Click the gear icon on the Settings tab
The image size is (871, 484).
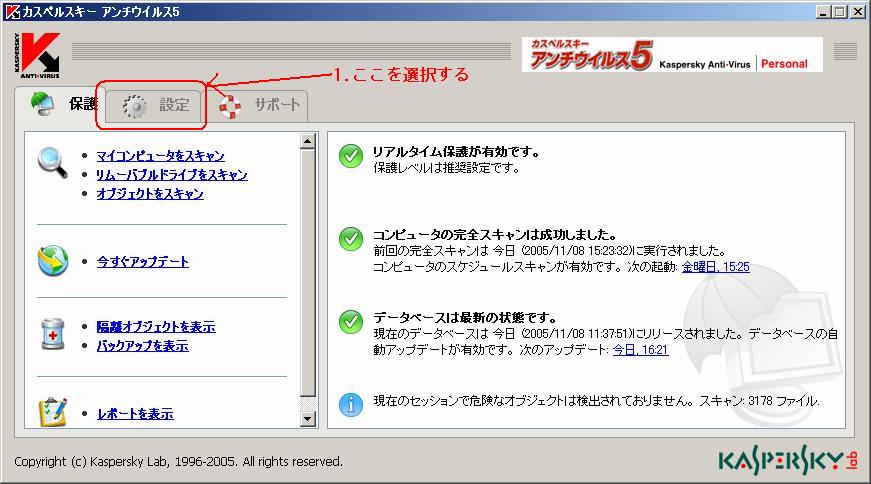click(134, 106)
